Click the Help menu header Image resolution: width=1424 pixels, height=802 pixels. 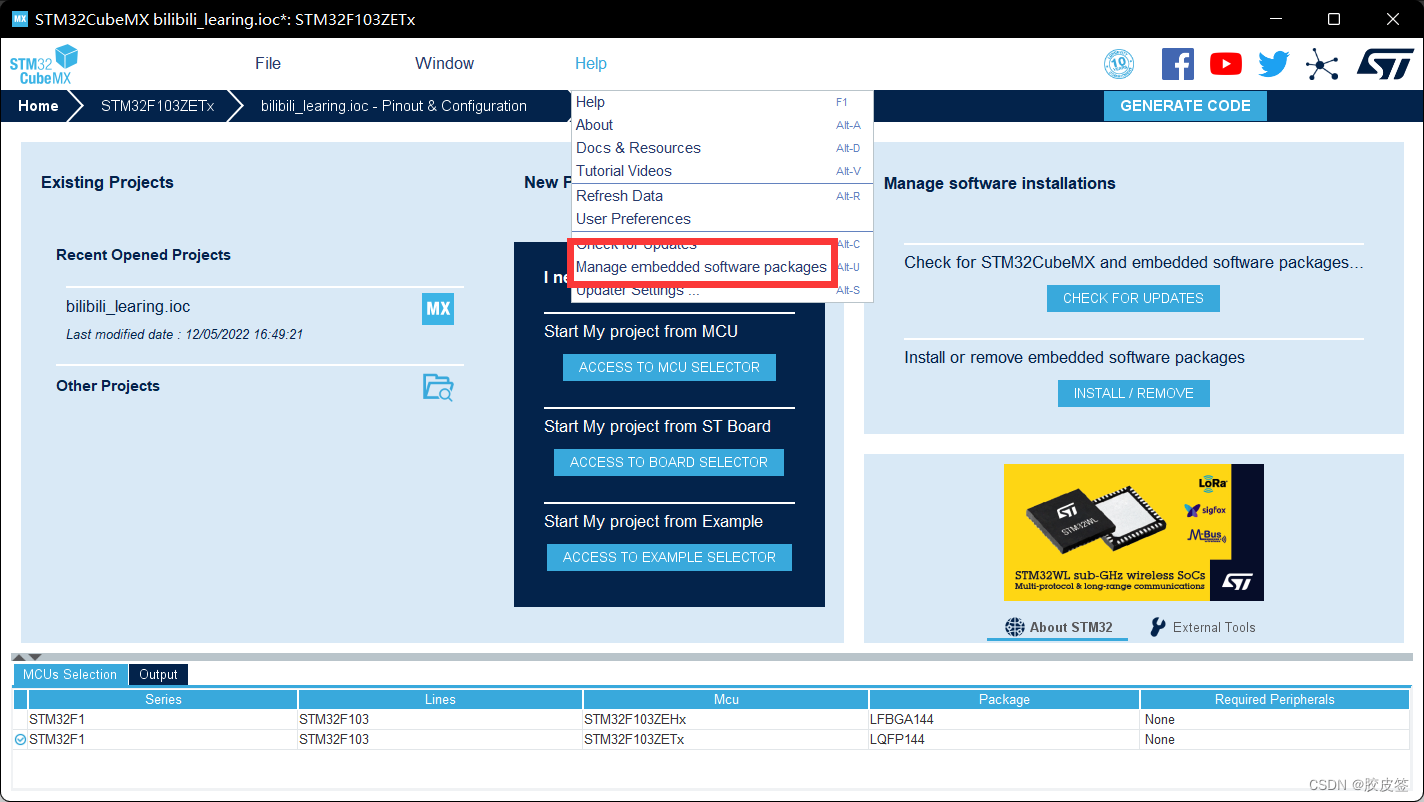591,63
